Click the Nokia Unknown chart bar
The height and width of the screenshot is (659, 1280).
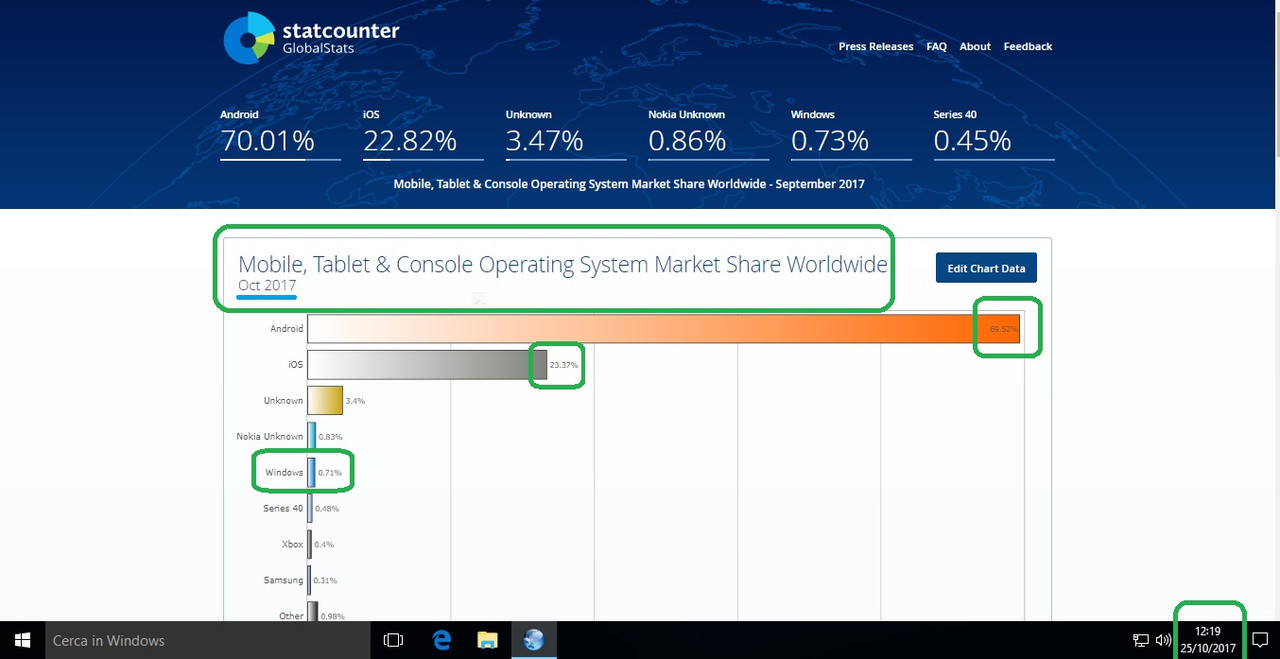(x=312, y=436)
